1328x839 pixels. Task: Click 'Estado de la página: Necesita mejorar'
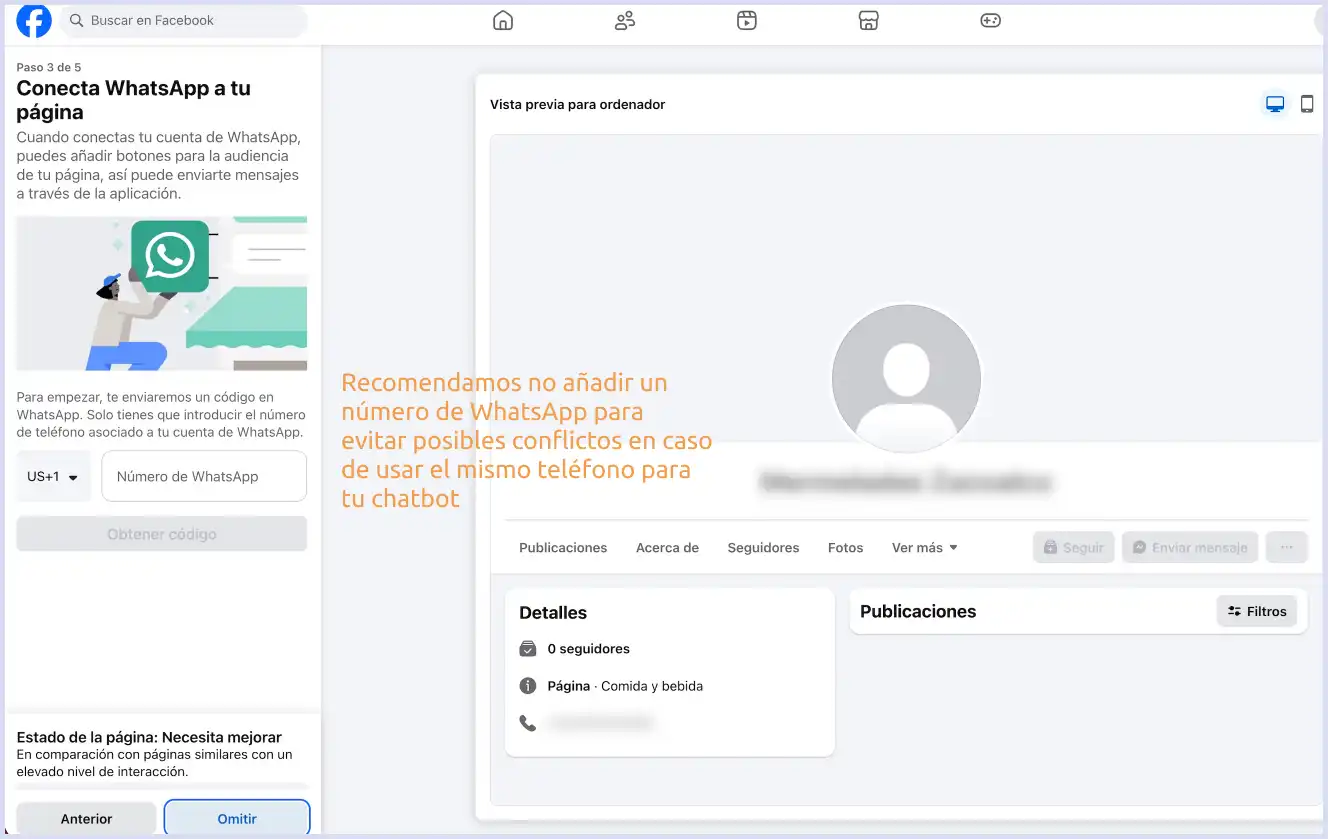(x=149, y=737)
